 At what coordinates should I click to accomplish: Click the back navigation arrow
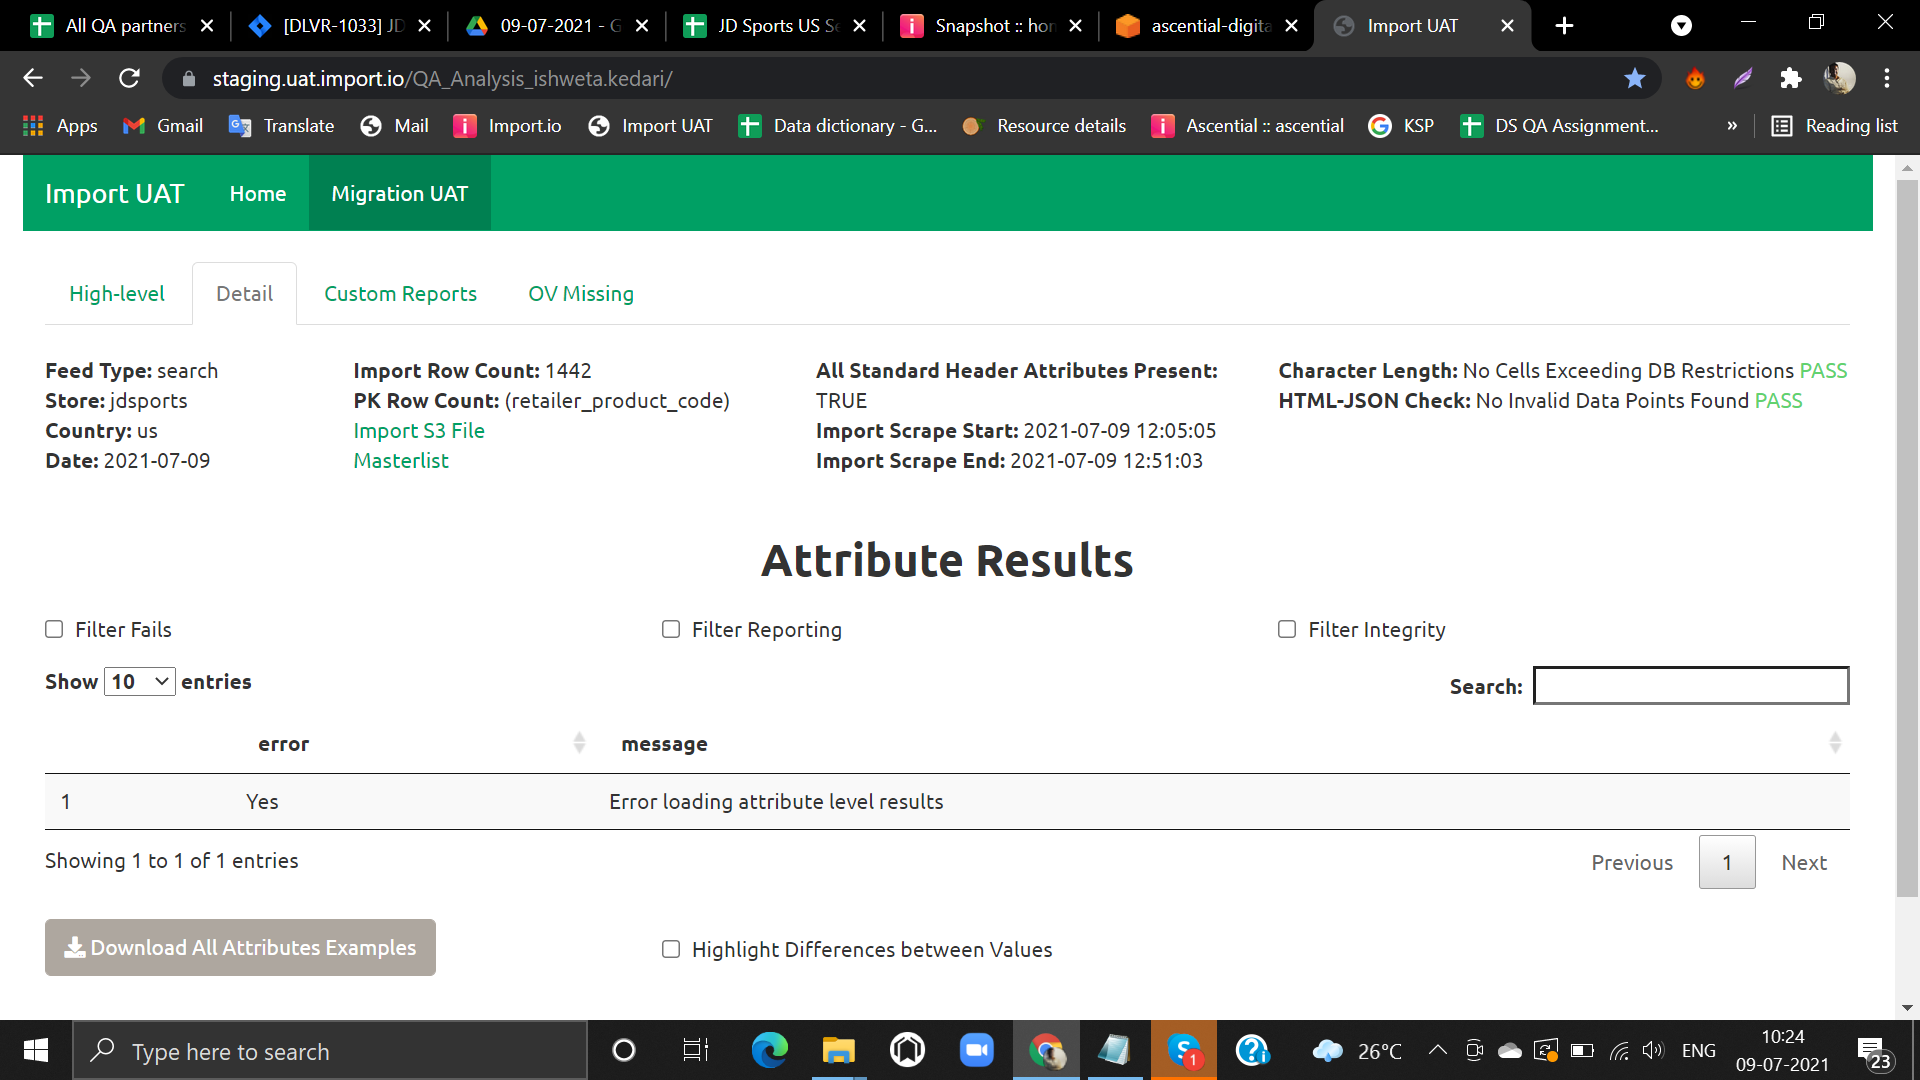[33, 78]
